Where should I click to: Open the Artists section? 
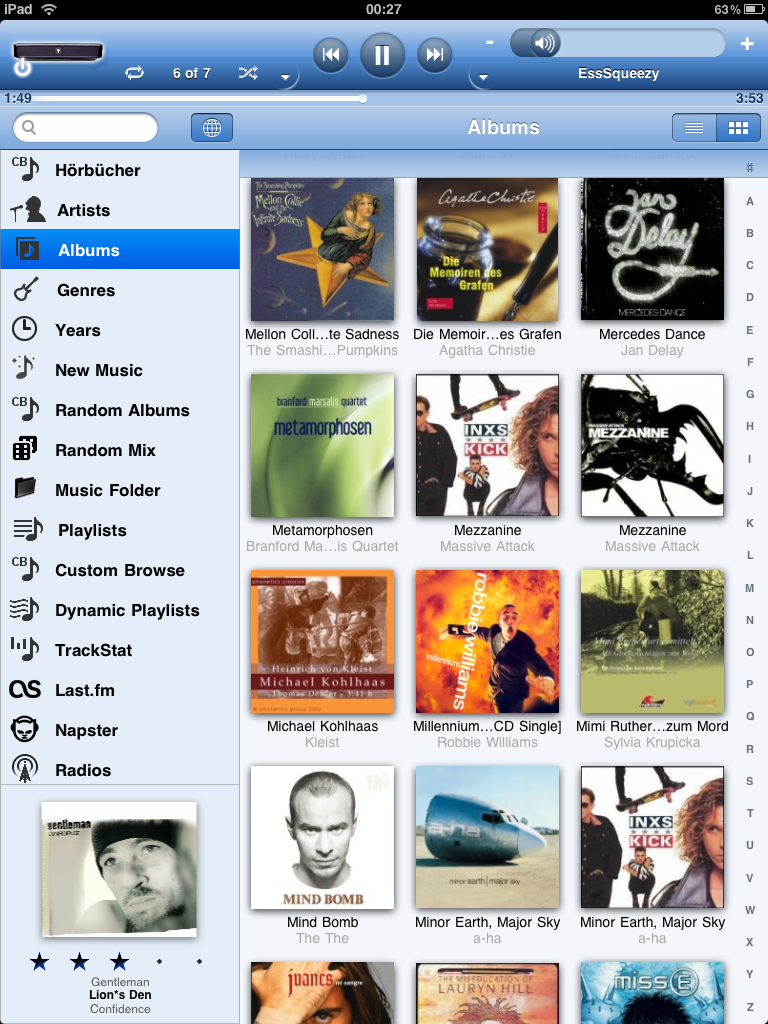(x=120, y=210)
